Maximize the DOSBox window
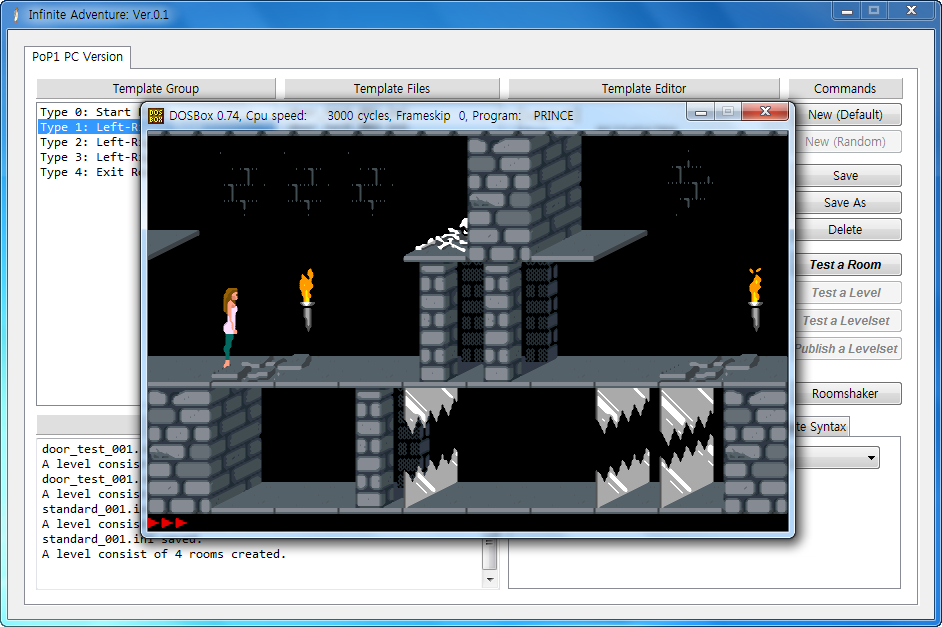 click(728, 112)
